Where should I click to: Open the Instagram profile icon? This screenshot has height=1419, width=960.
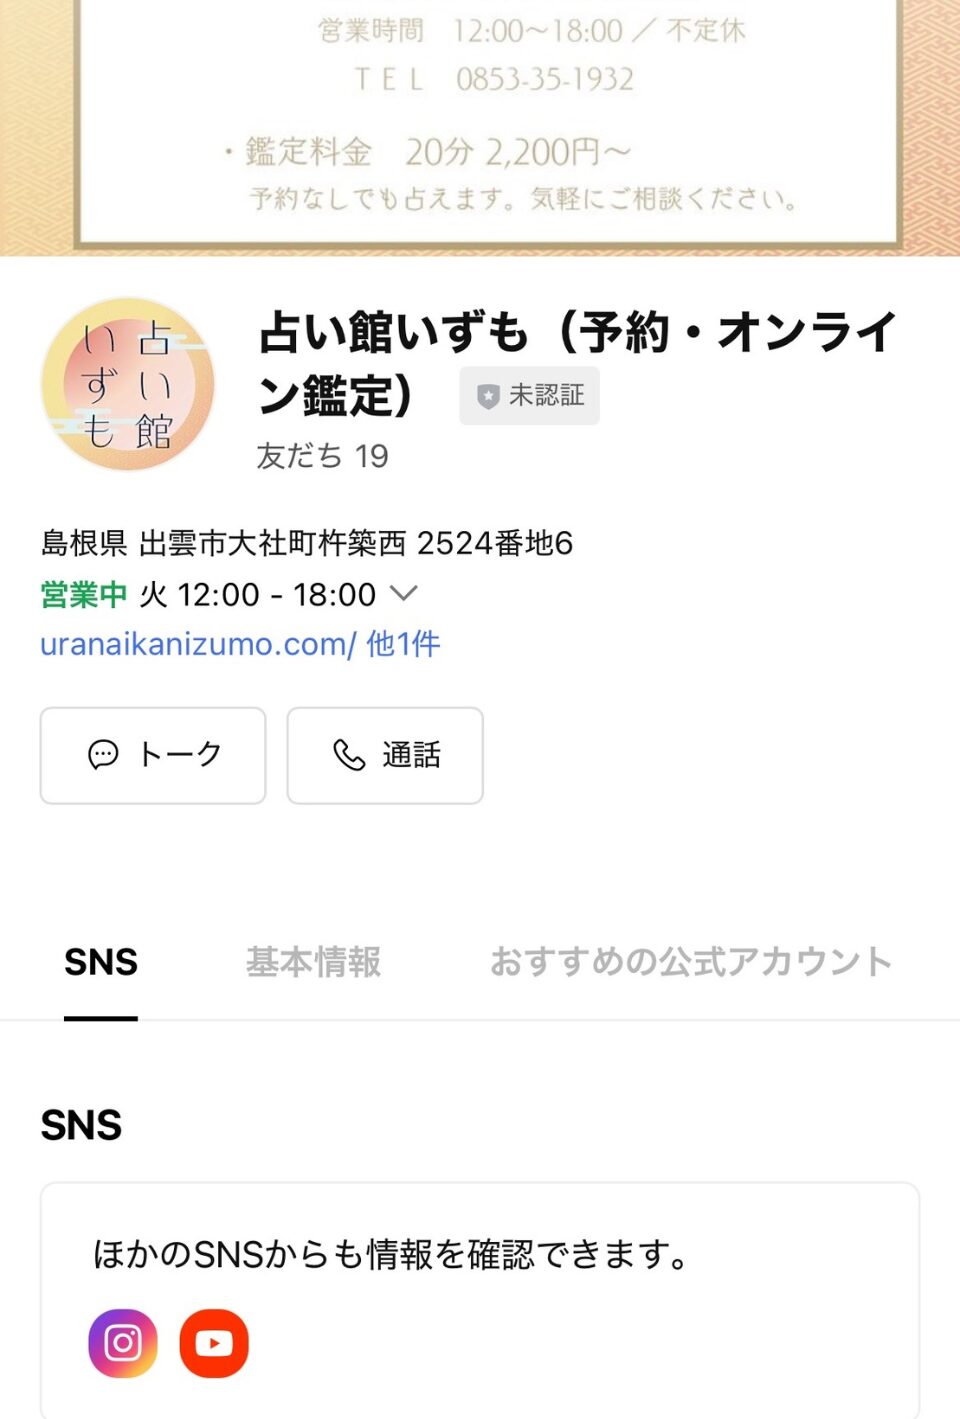pyautogui.click(x=123, y=1343)
